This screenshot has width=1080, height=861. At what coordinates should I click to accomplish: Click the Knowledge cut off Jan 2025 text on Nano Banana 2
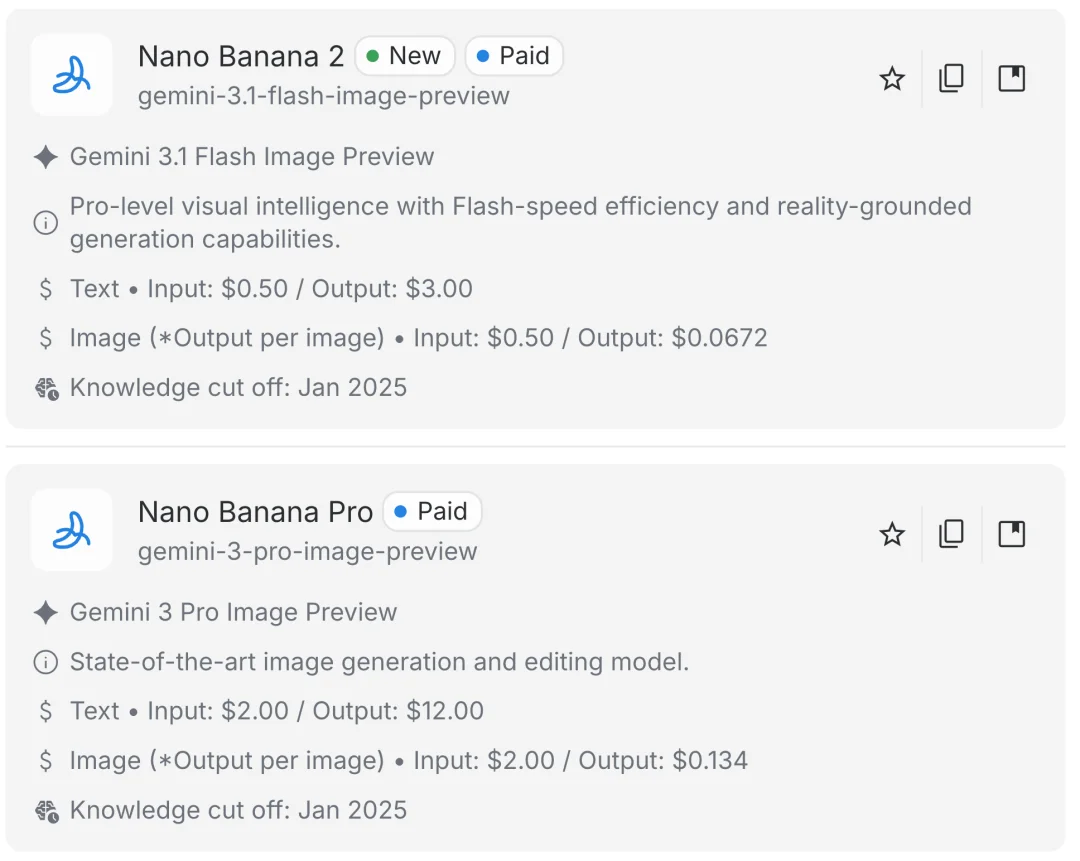[x=237, y=387]
